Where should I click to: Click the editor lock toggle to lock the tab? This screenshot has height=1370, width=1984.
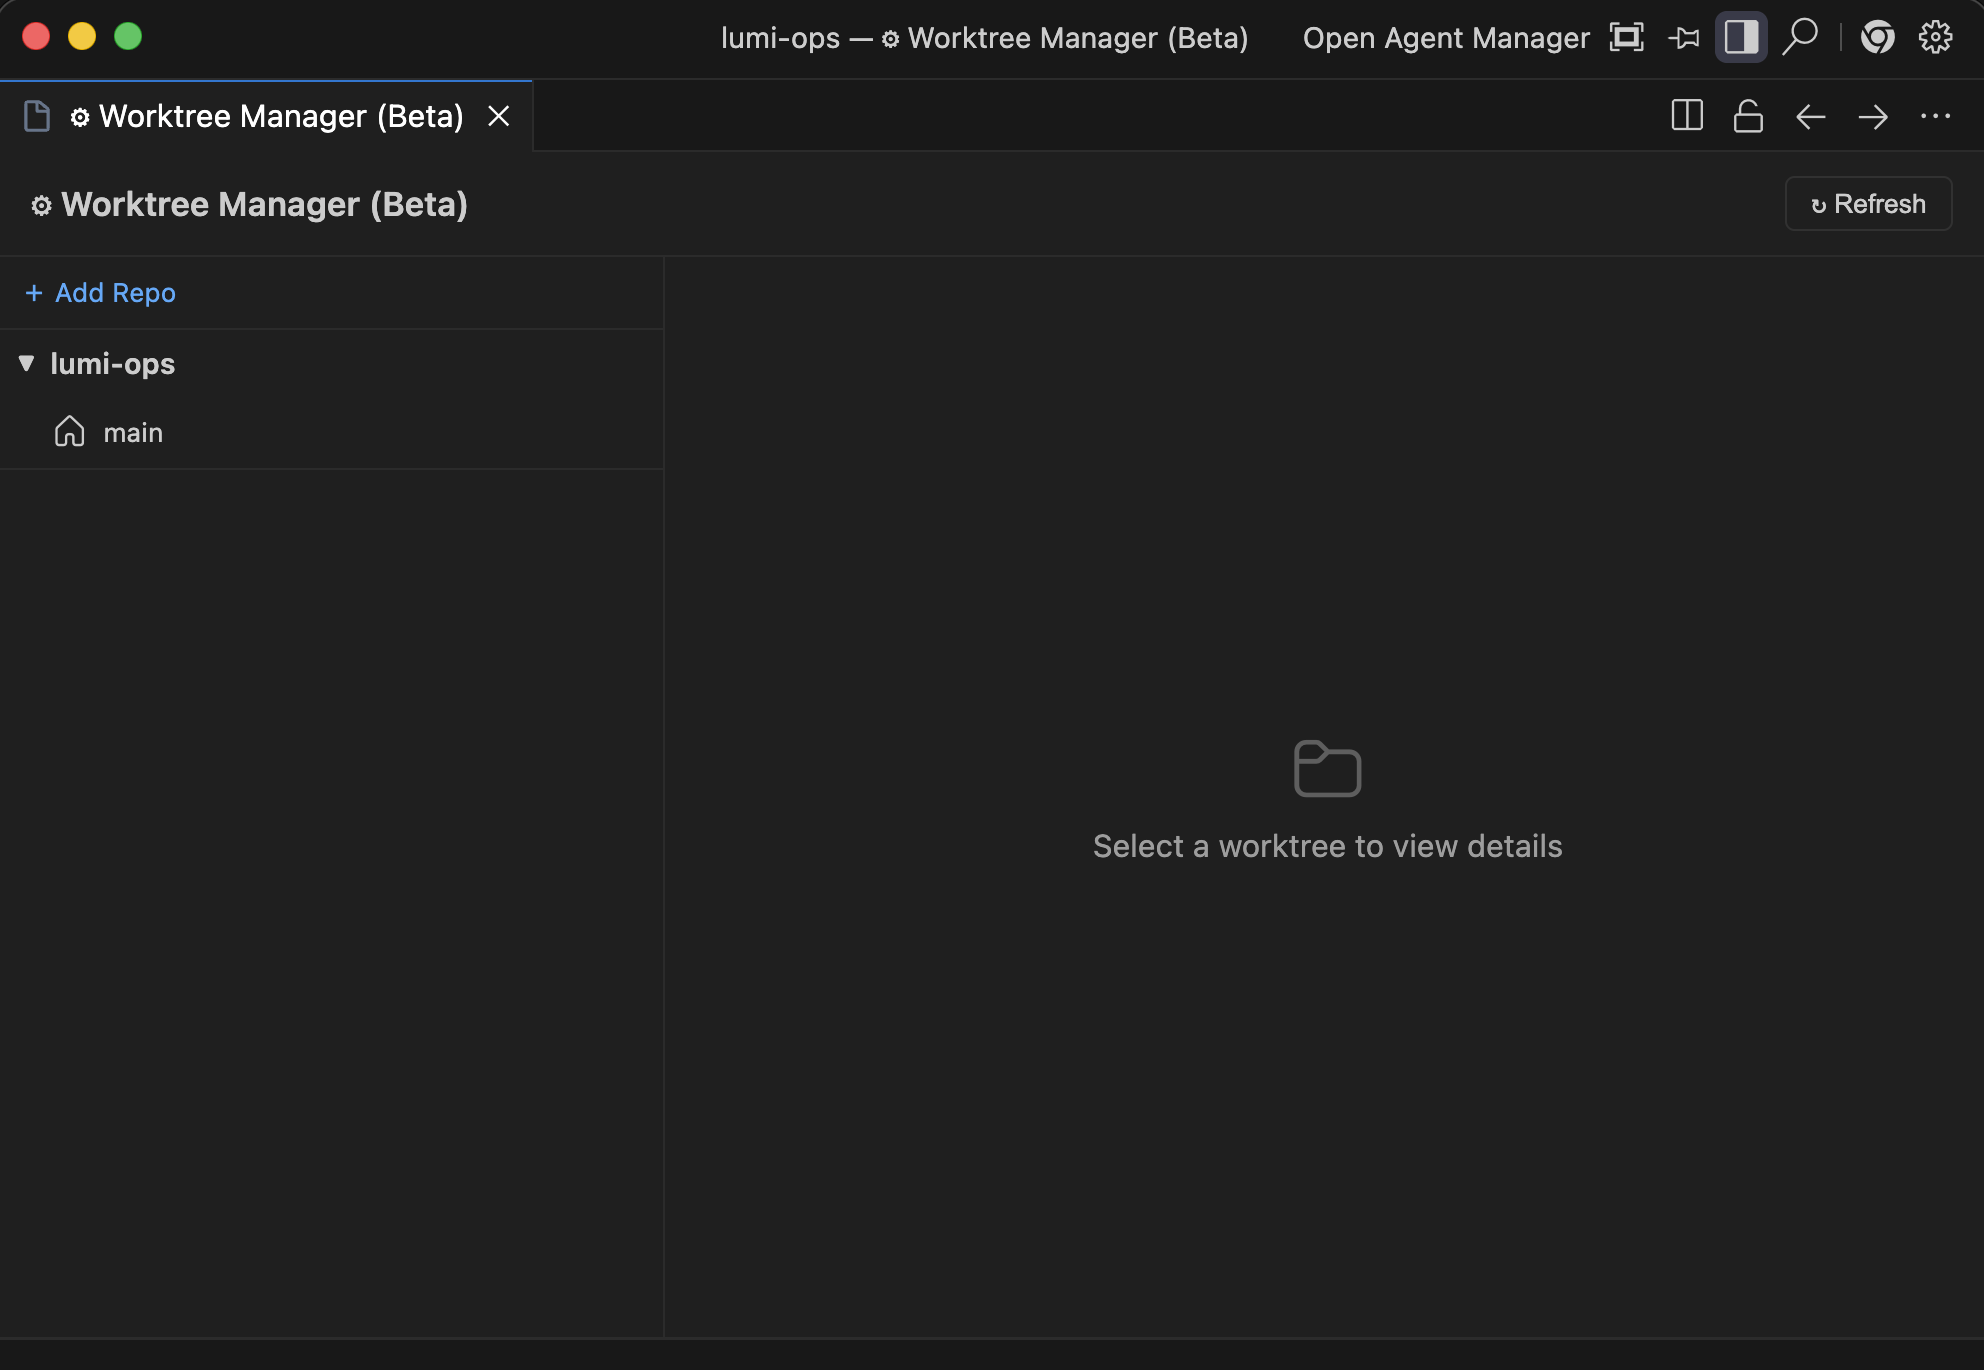(x=1748, y=115)
